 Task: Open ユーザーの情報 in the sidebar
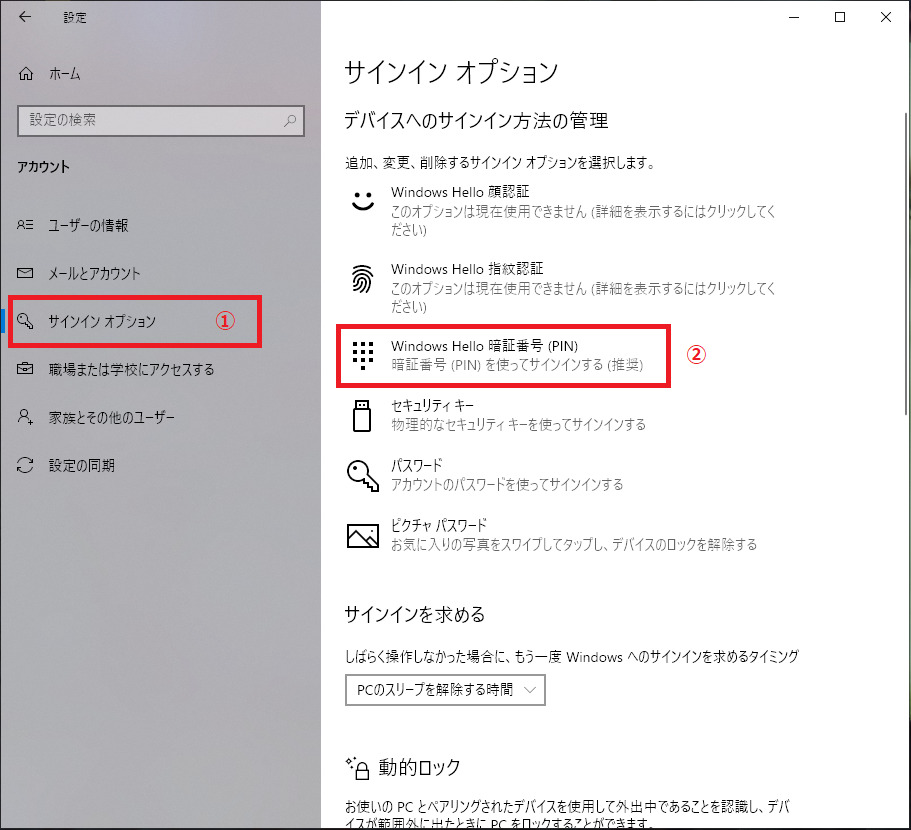(x=88, y=225)
